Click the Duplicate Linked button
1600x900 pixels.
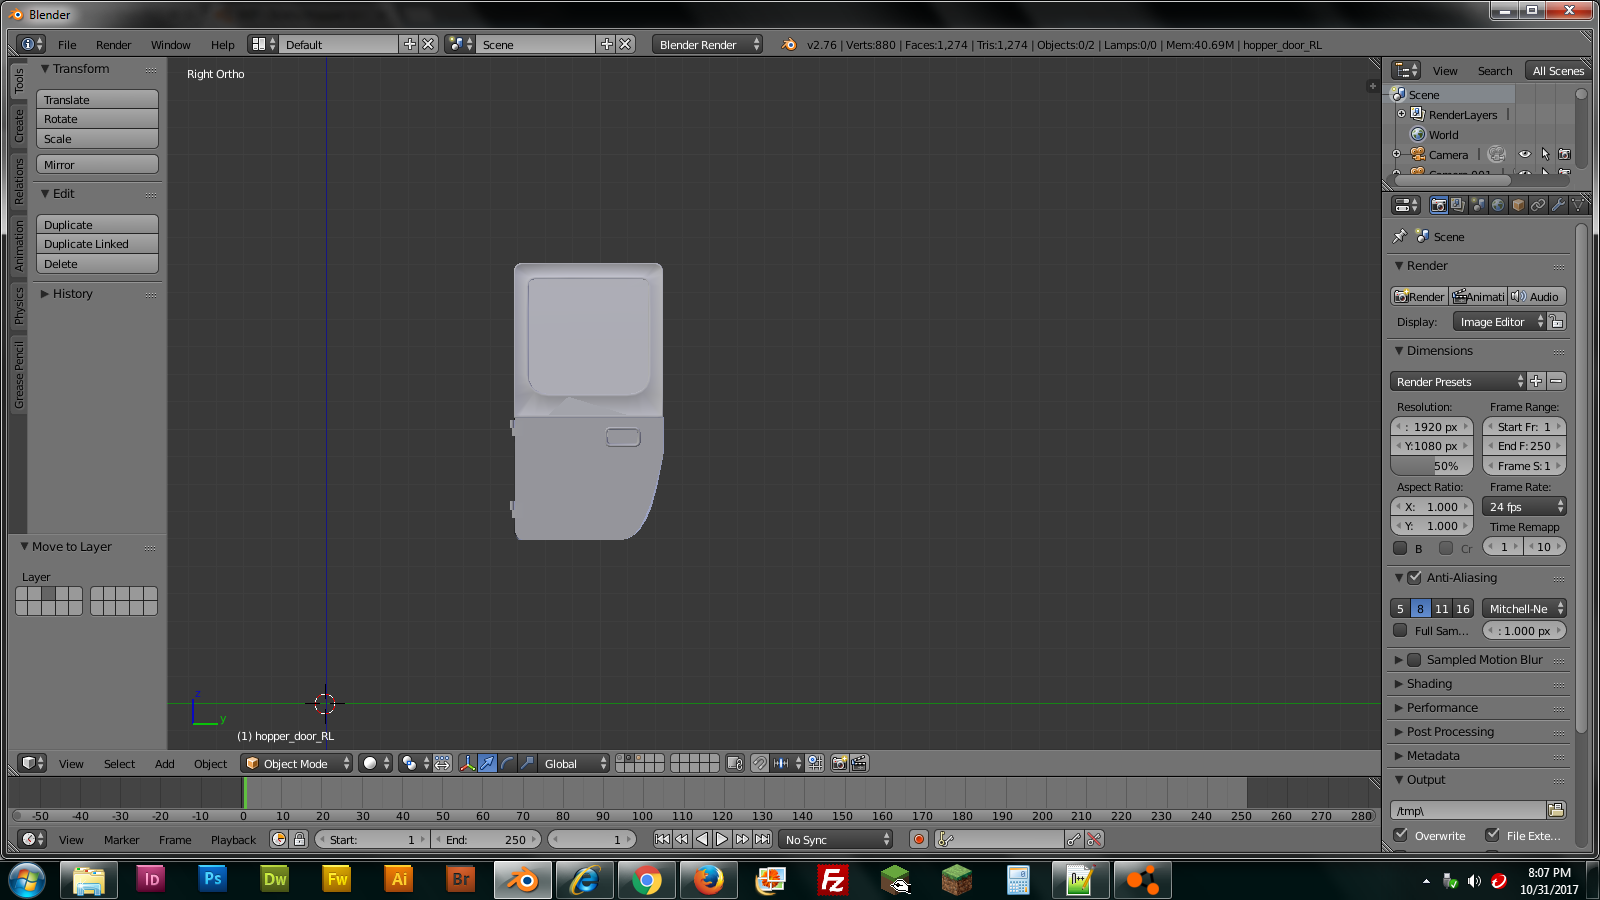pos(97,244)
